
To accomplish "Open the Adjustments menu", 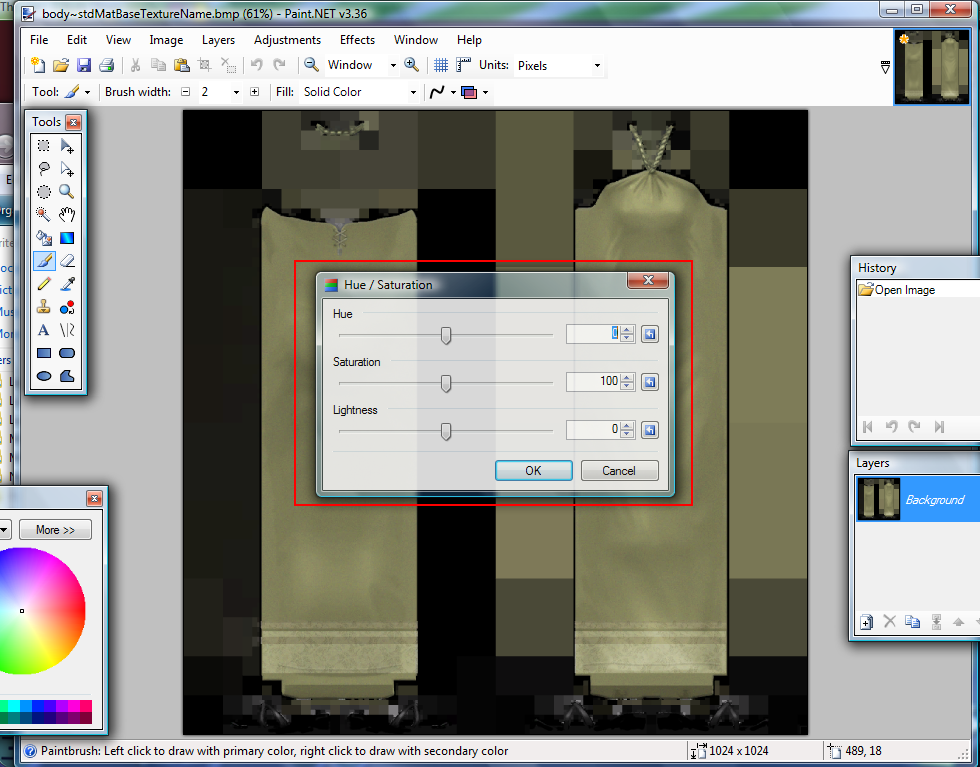I will [288, 40].
